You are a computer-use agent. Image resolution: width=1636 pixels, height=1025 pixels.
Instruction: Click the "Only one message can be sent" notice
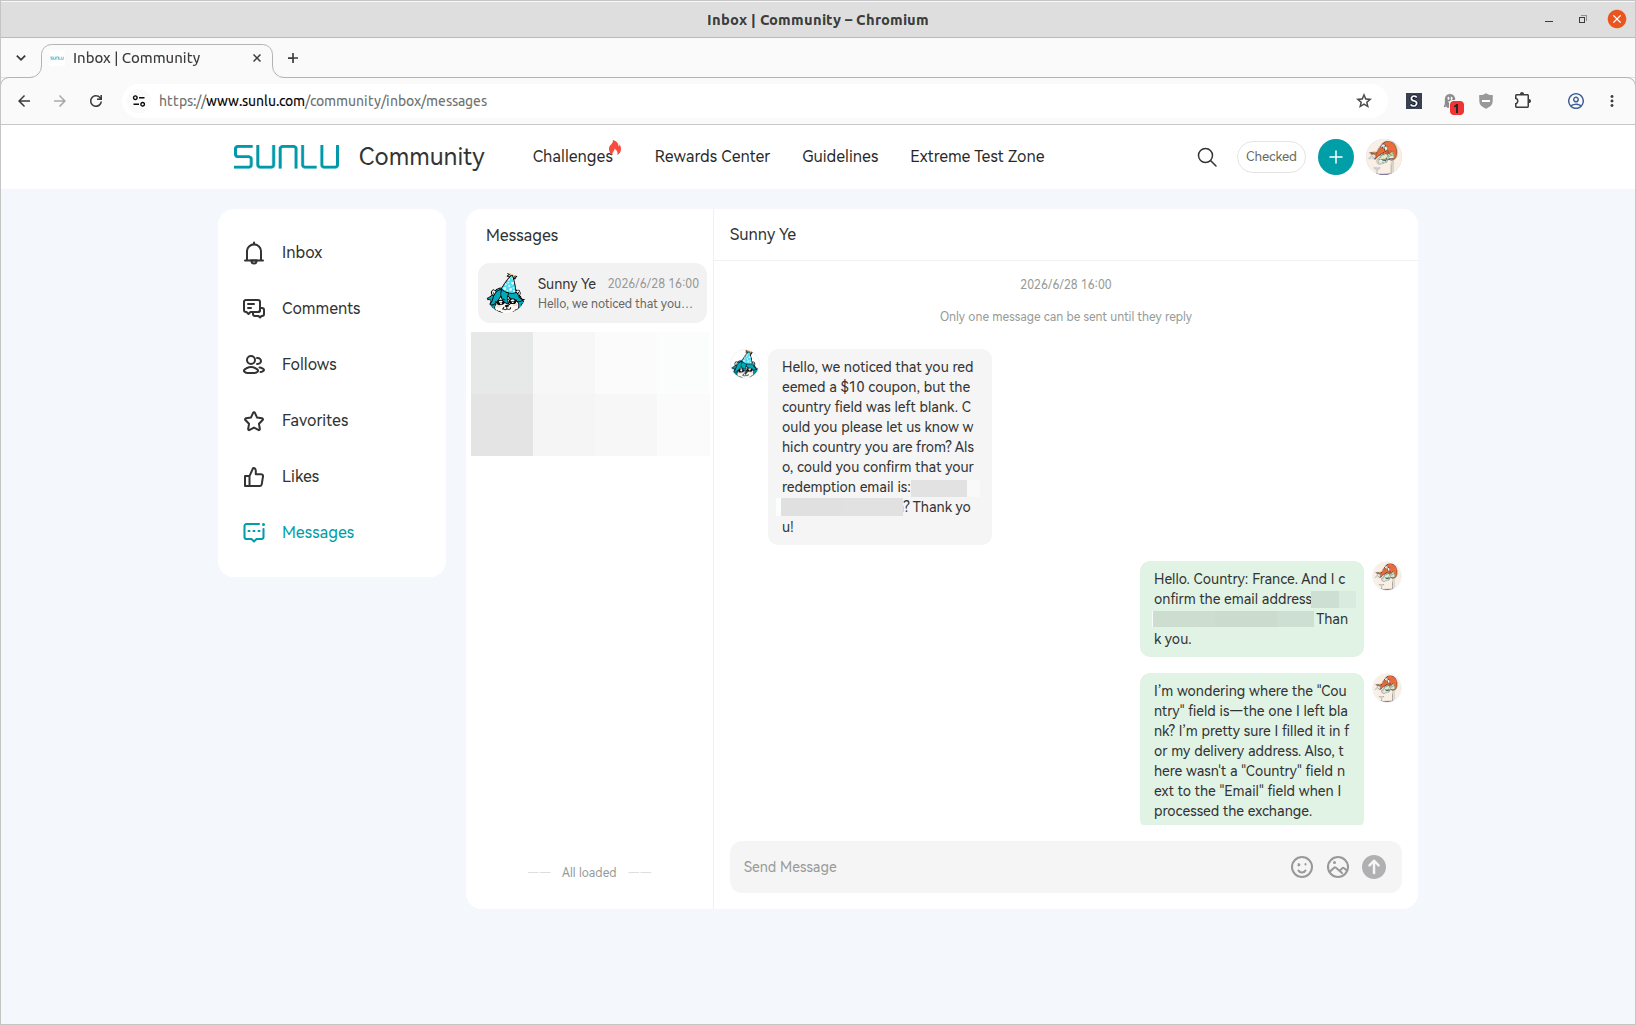1066,317
